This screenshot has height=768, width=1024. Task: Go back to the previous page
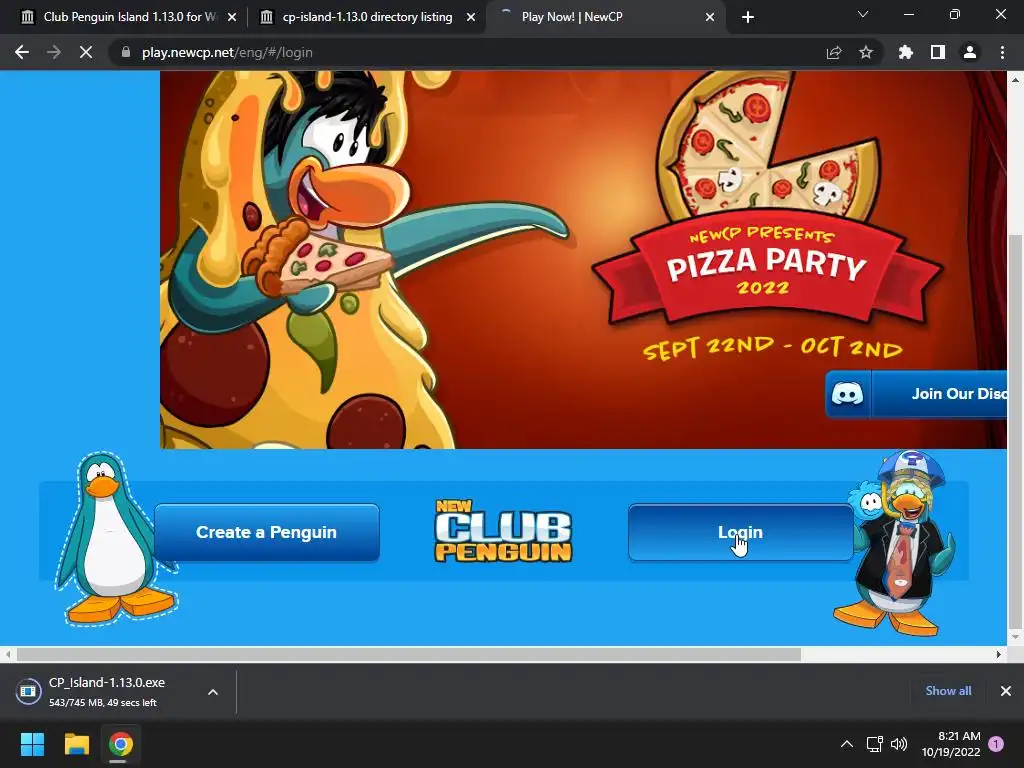[x=22, y=52]
